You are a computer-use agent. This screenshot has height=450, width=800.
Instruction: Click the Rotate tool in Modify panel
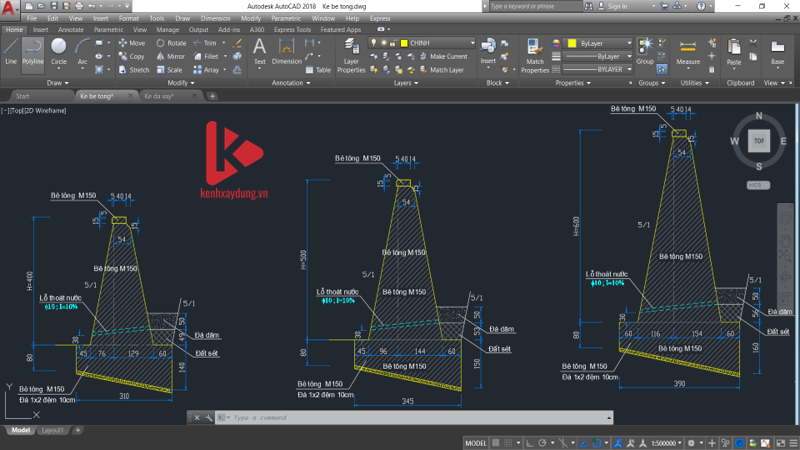tap(171, 43)
